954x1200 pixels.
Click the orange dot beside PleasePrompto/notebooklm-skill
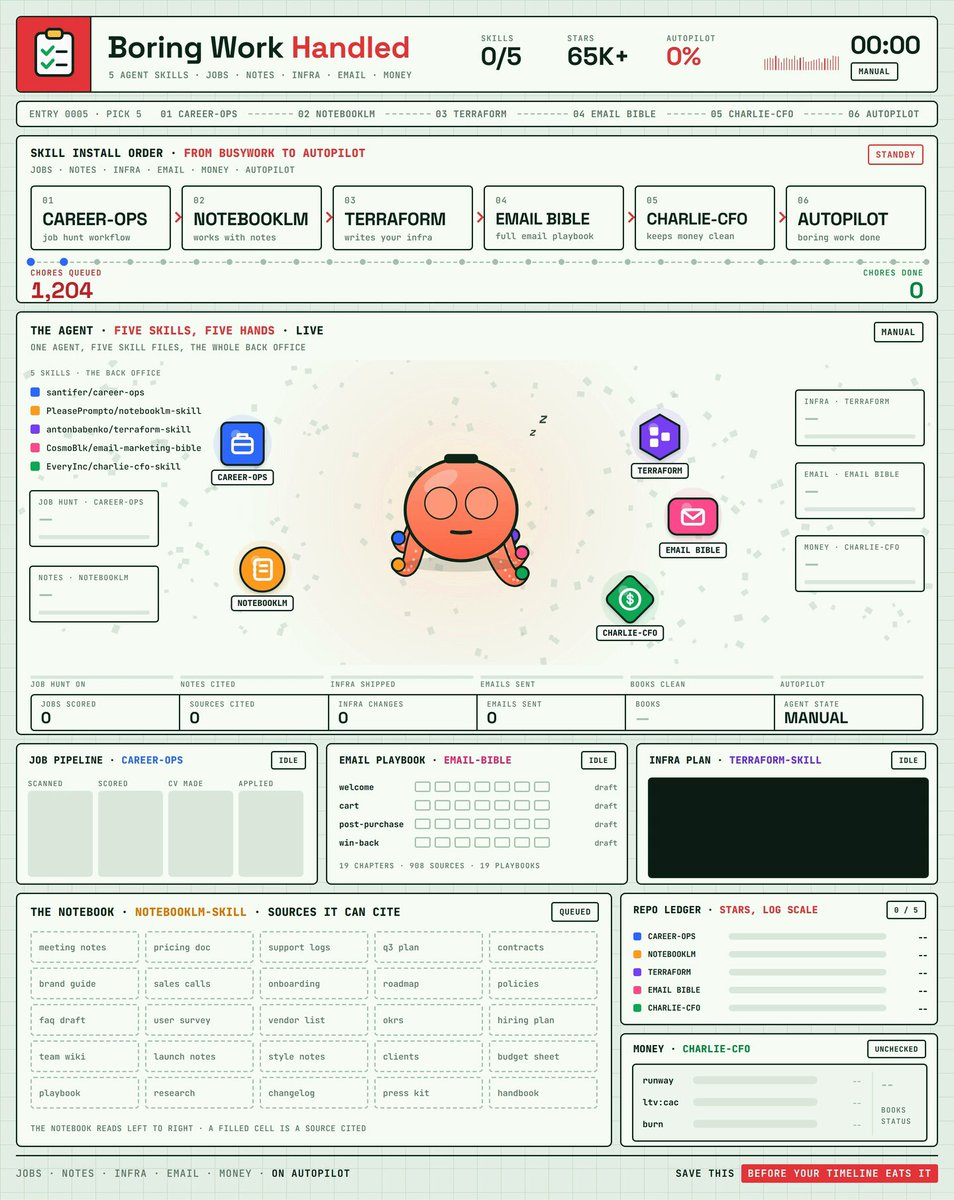(x=35, y=411)
